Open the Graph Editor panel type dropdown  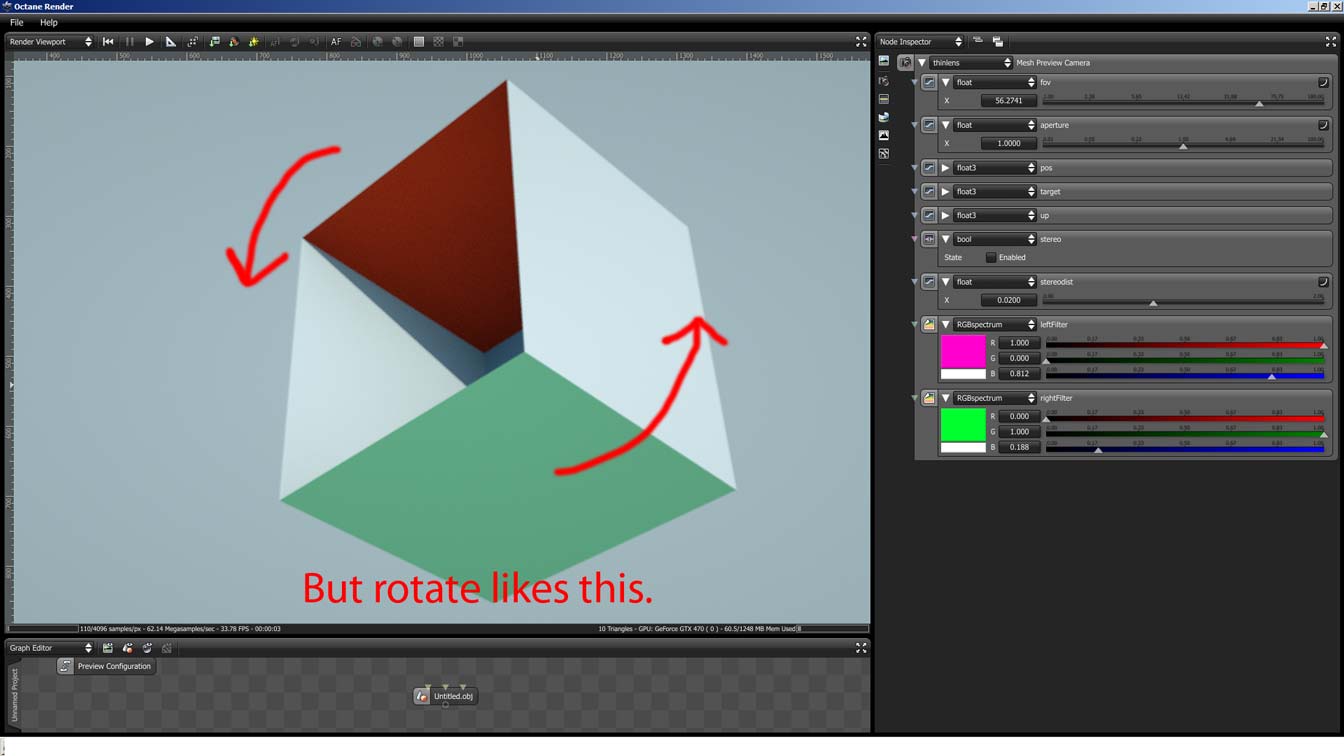50,648
